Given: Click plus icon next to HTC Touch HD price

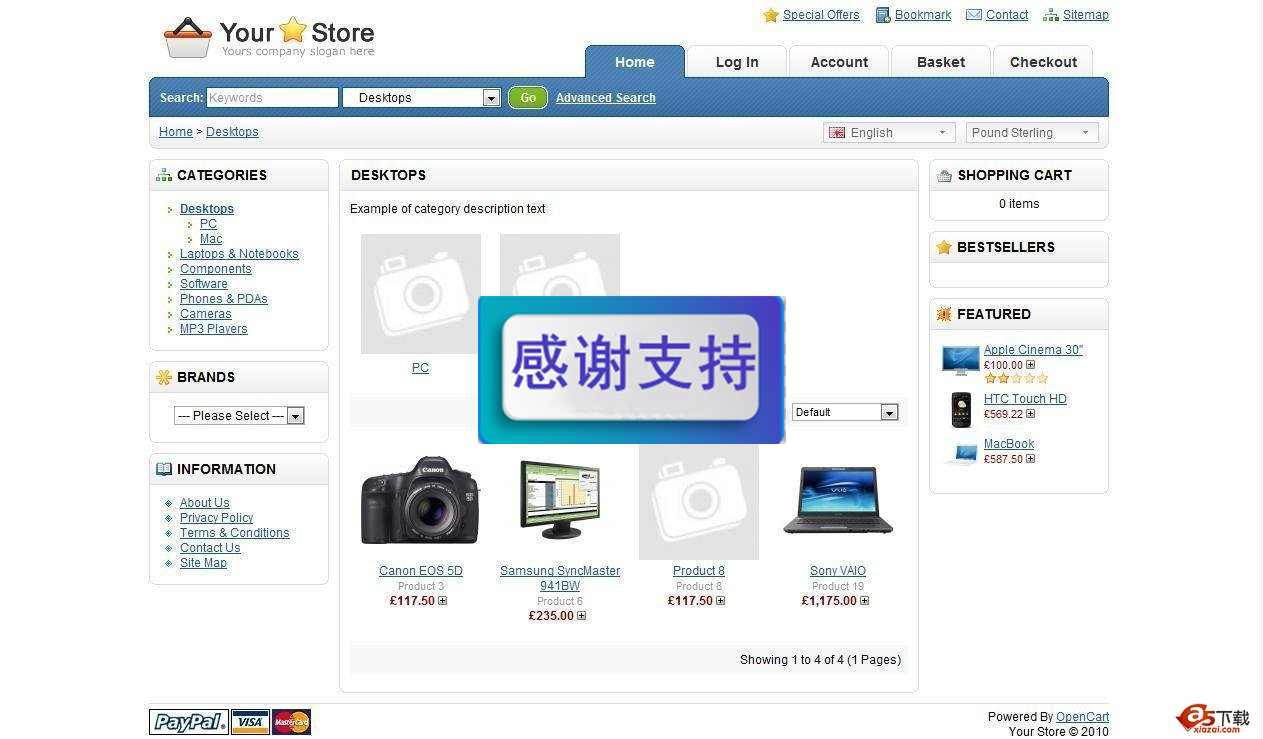Looking at the screenshot, I should click(x=1030, y=414).
